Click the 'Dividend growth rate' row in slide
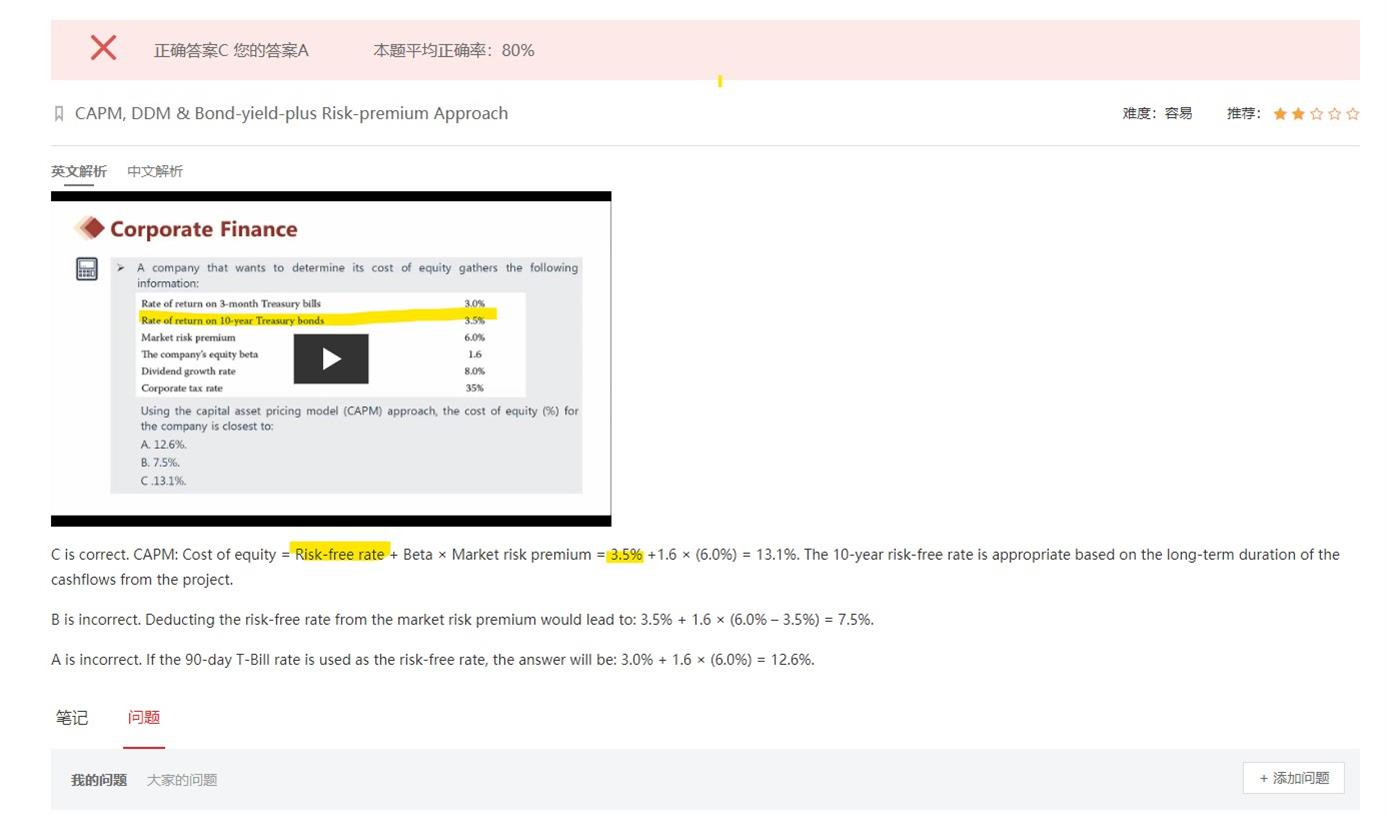This screenshot has height=818, width=1386. [313, 371]
